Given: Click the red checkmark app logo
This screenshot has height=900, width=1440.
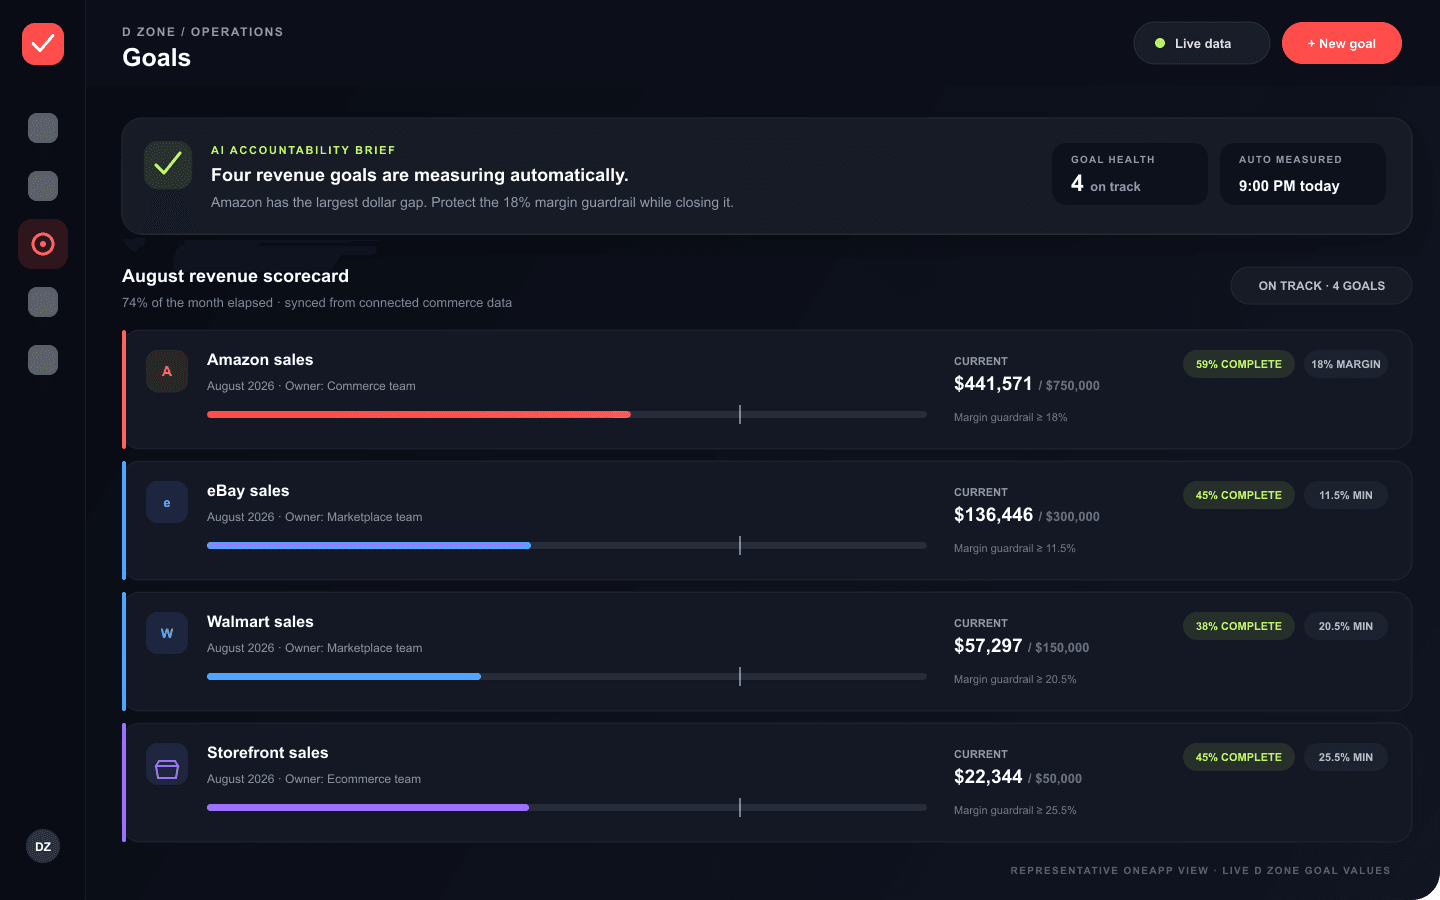Looking at the screenshot, I should tap(43, 44).
